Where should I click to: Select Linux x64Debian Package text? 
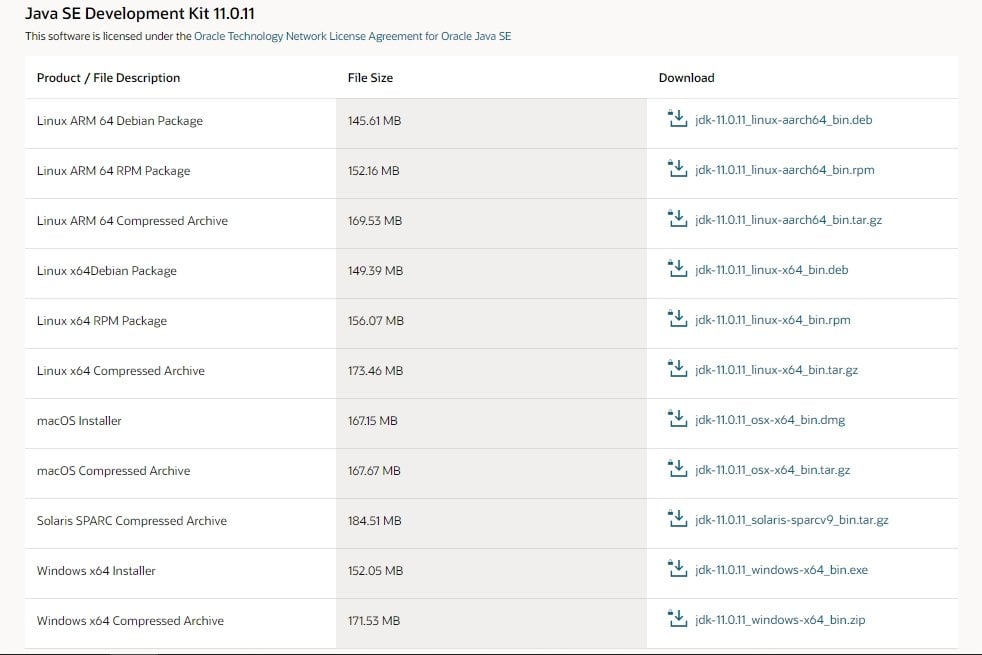106,271
